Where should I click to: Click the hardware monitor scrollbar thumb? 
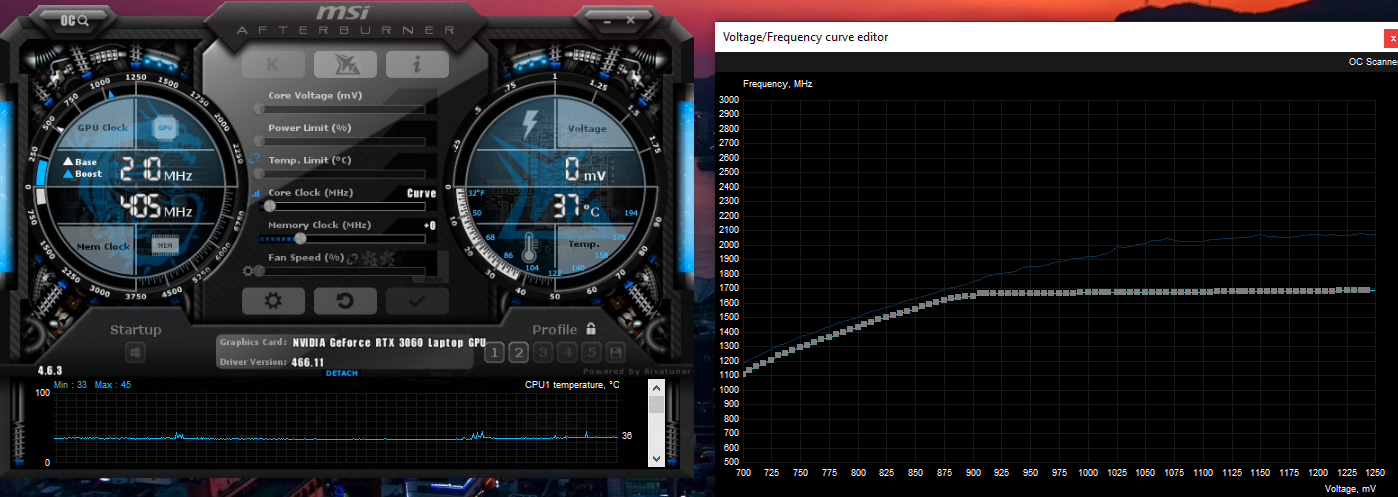pyautogui.click(x=656, y=404)
